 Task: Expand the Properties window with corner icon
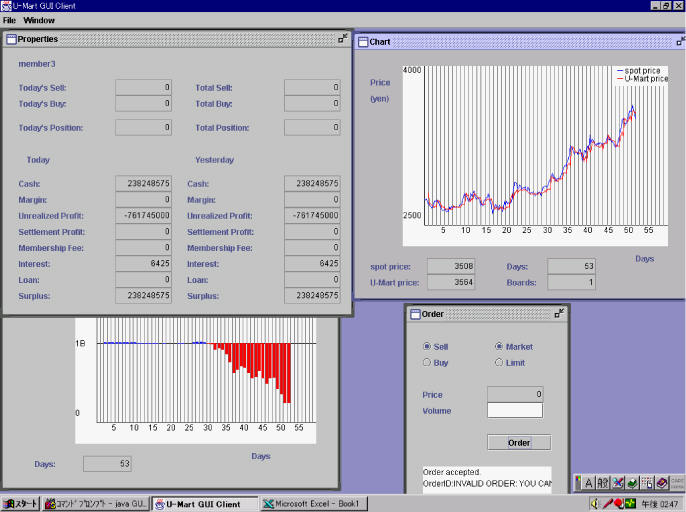pos(343,38)
